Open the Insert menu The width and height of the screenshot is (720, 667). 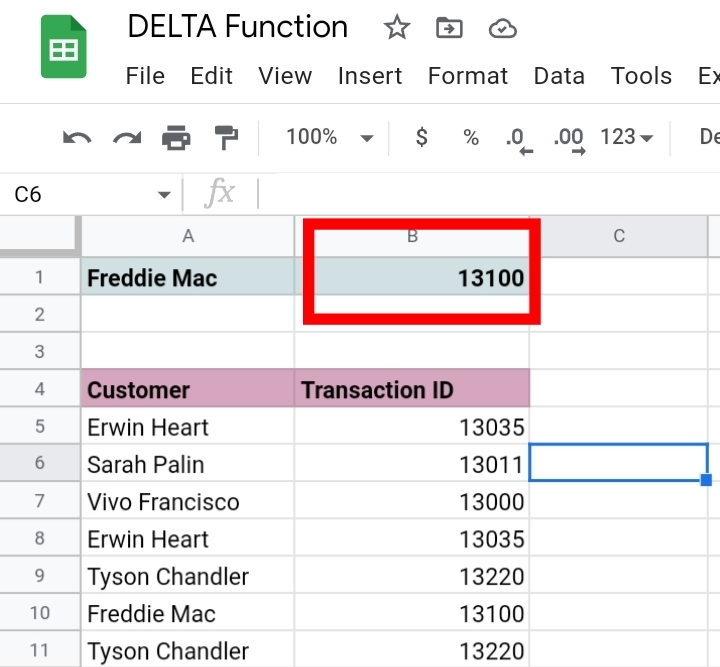tap(370, 76)
